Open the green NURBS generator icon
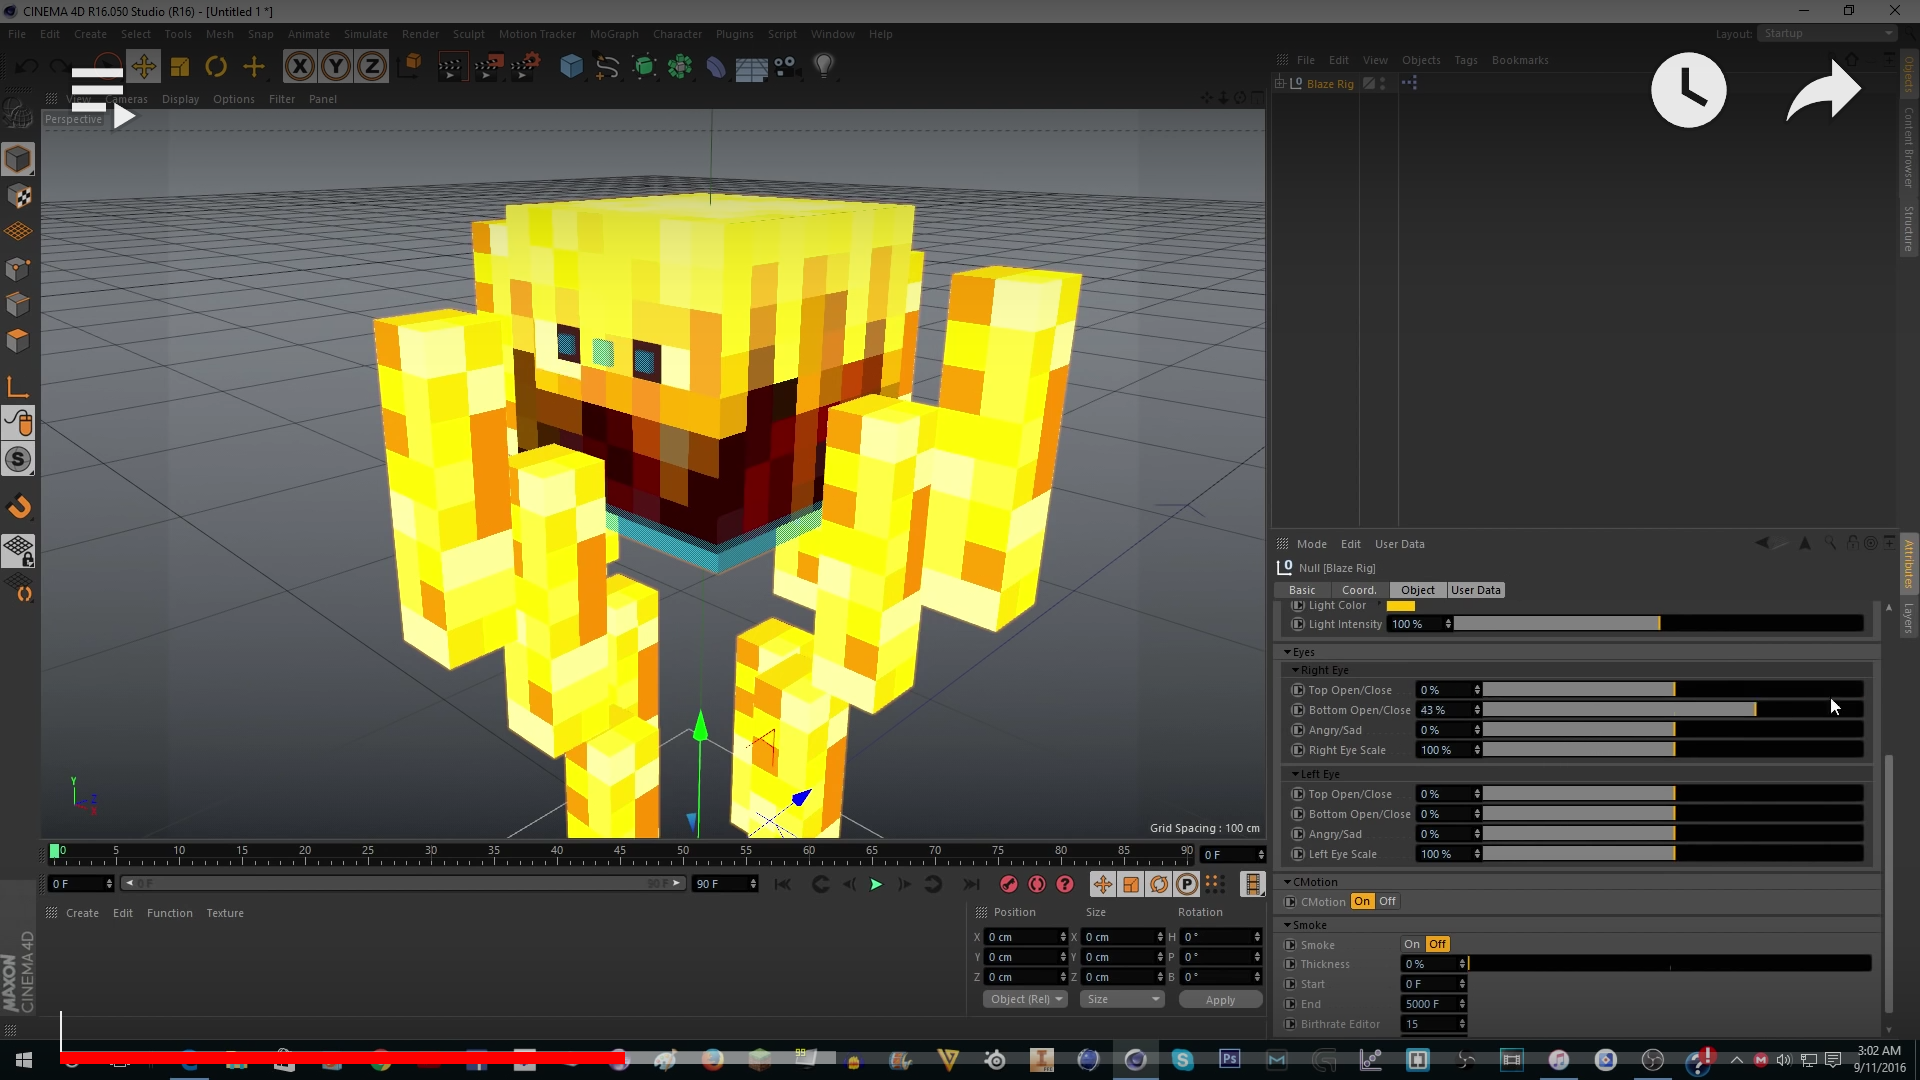The image size is (1920, 1080). [644, 66]
